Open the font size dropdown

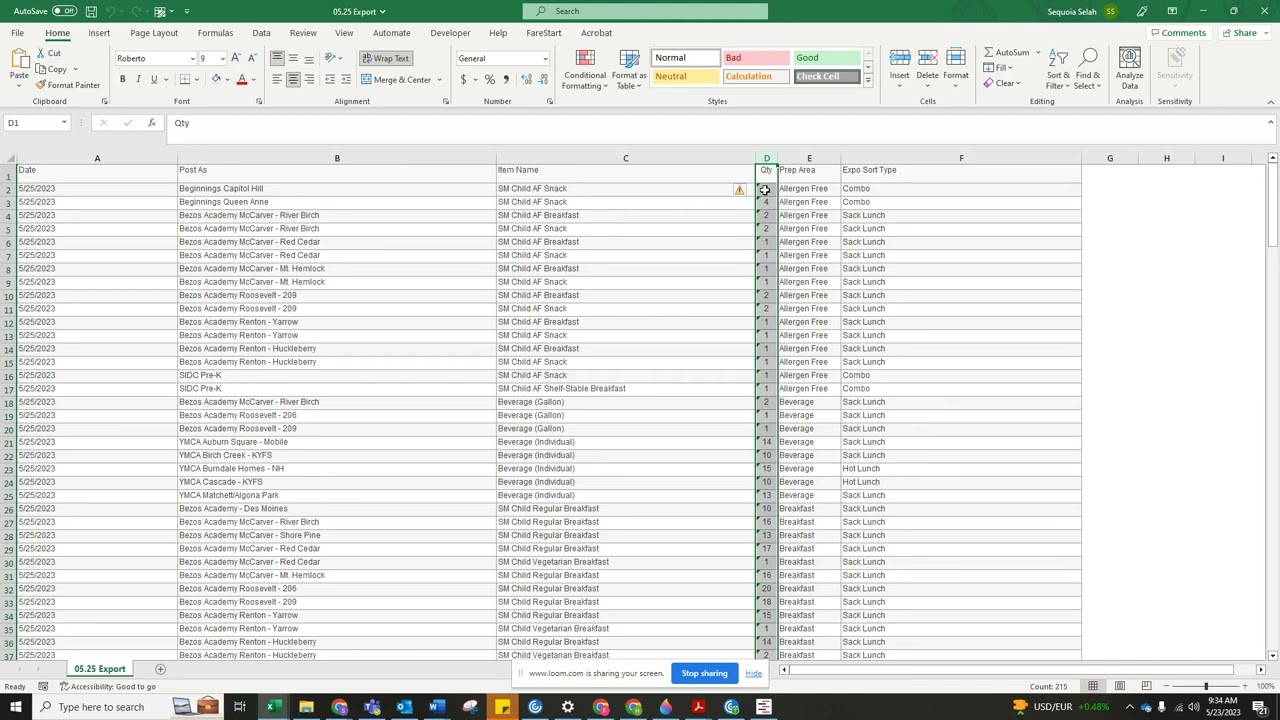coord(222,59)
